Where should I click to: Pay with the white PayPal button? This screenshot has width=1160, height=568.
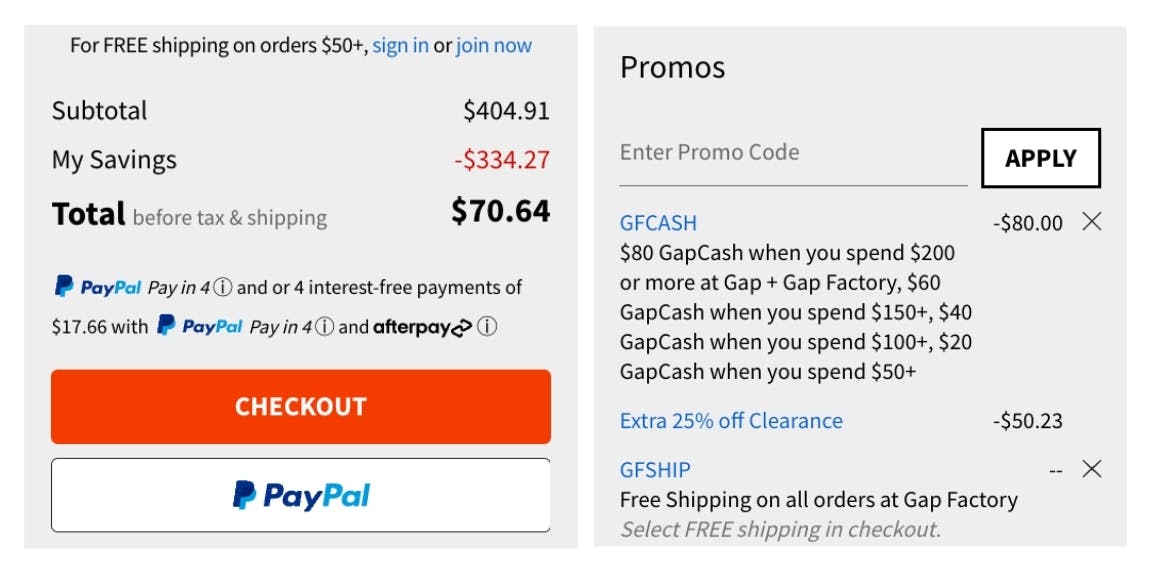tap(300, 495)
